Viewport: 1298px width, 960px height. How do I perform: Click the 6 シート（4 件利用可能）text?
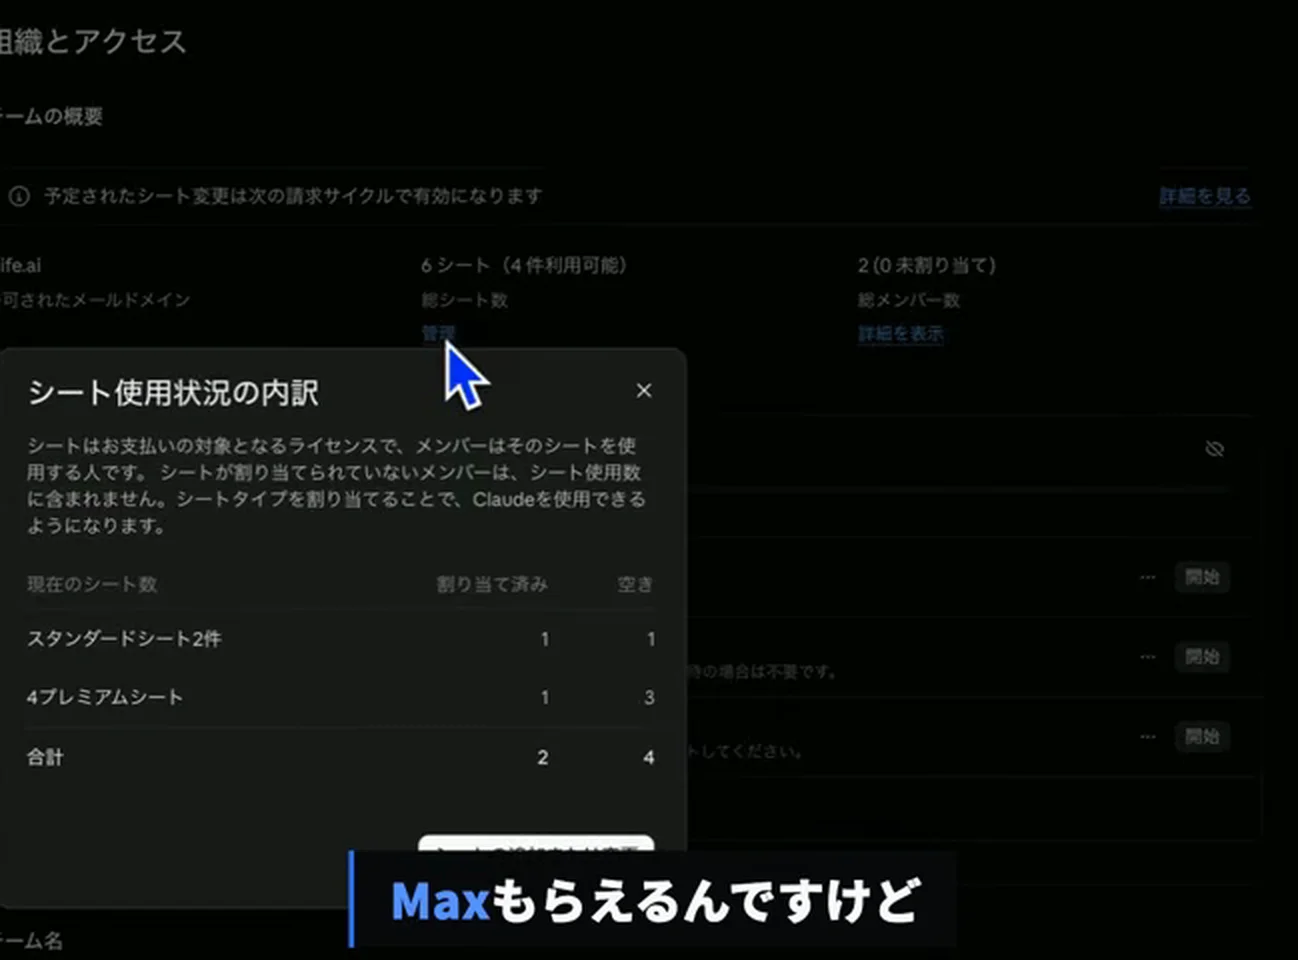(x=523, y=265)
